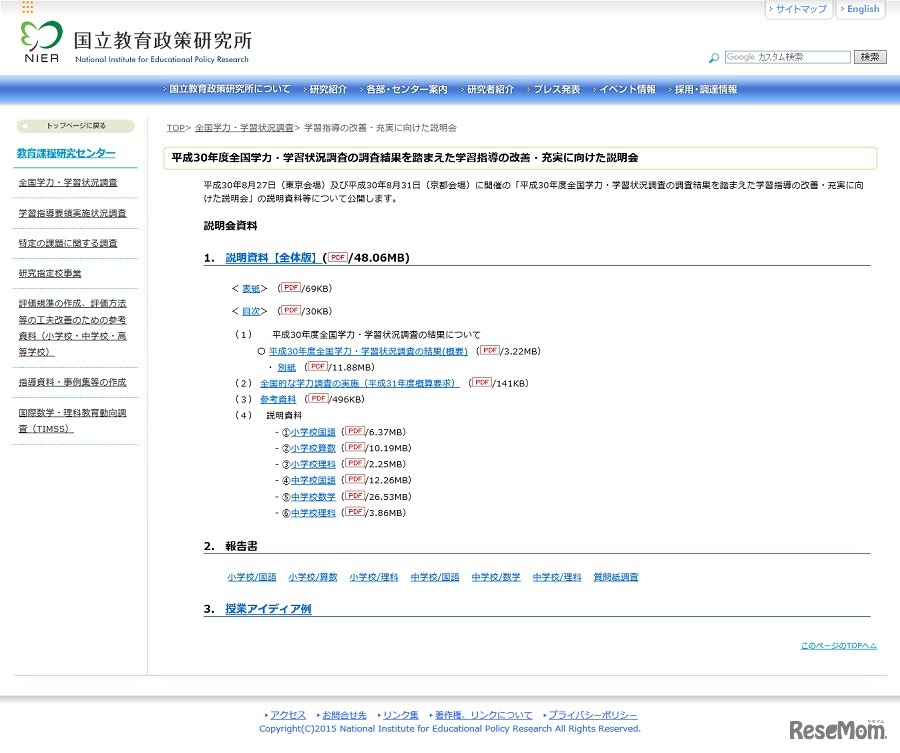
Task: Open the 授業アイディア例 heading link
Action: pos(268,608)
